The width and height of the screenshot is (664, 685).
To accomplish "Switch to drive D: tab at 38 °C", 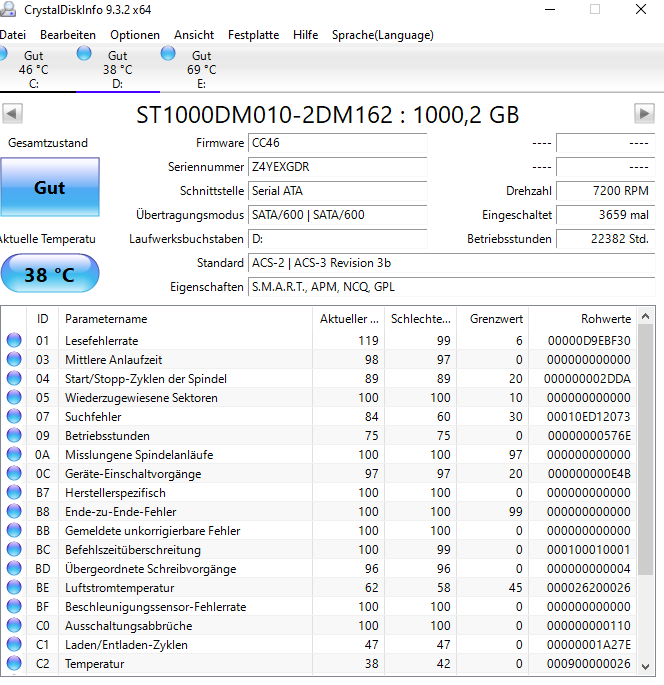I will pos(118,69).
